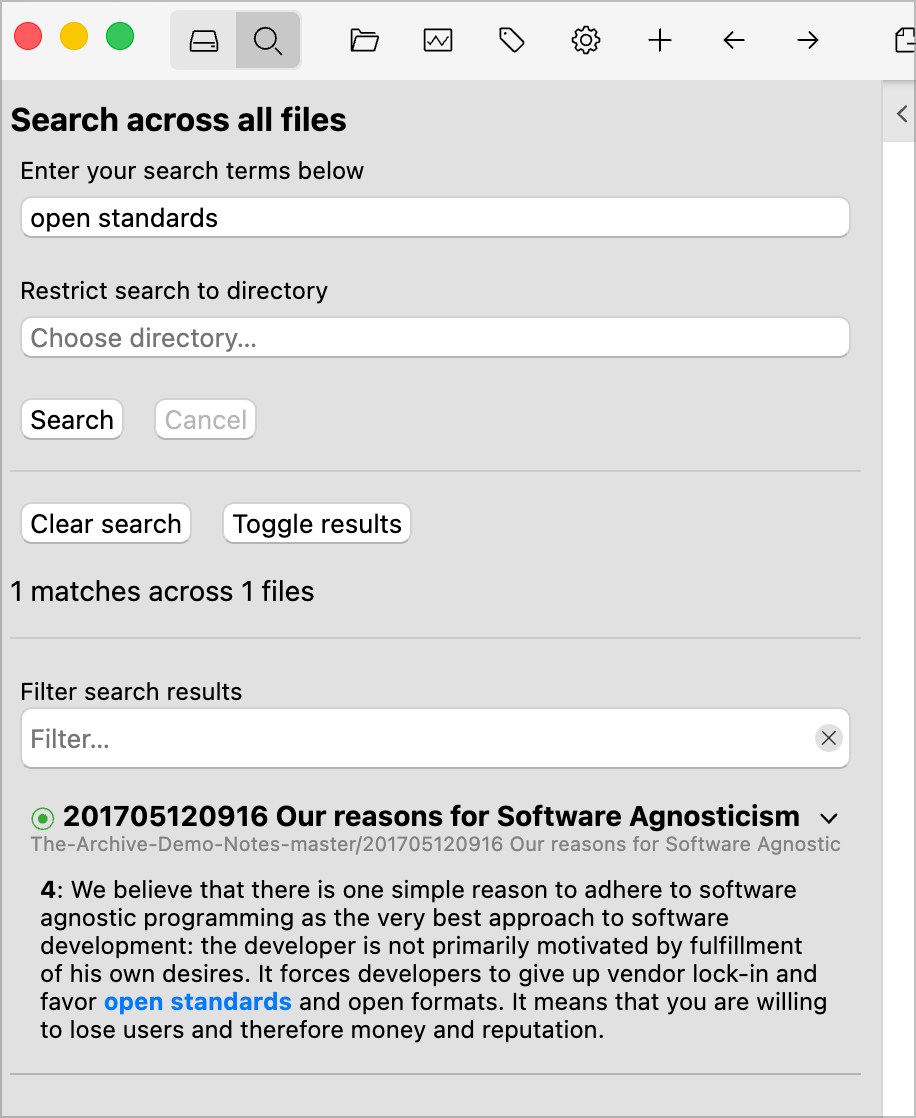This screenshot has width=916, height=1118.
Task: Open the tag manager icon
Action: point(512,41)
